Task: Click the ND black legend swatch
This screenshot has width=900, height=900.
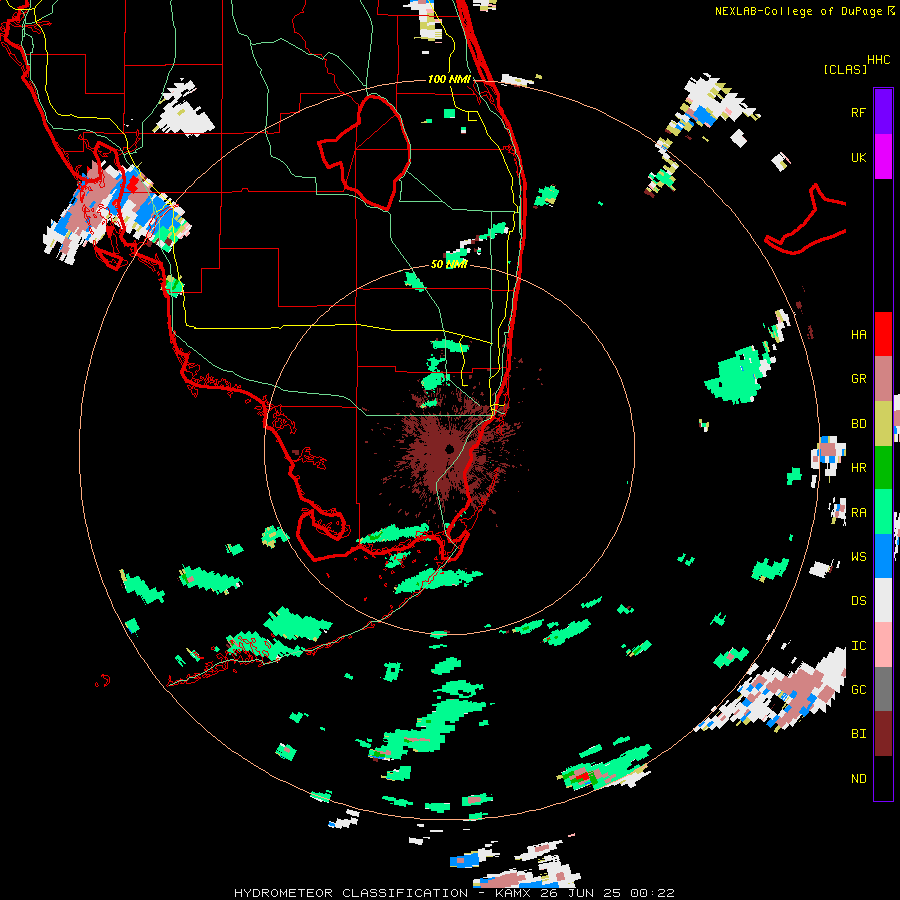Action: click(883, 778)
